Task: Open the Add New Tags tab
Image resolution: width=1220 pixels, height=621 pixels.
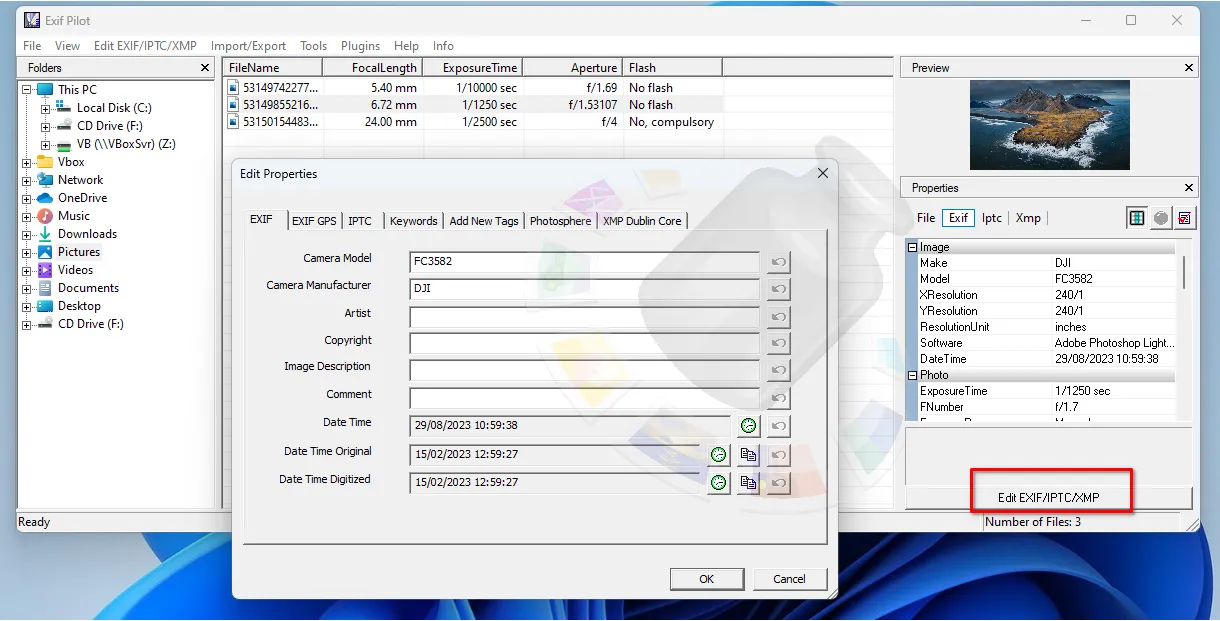Action: tap(484, 221)
